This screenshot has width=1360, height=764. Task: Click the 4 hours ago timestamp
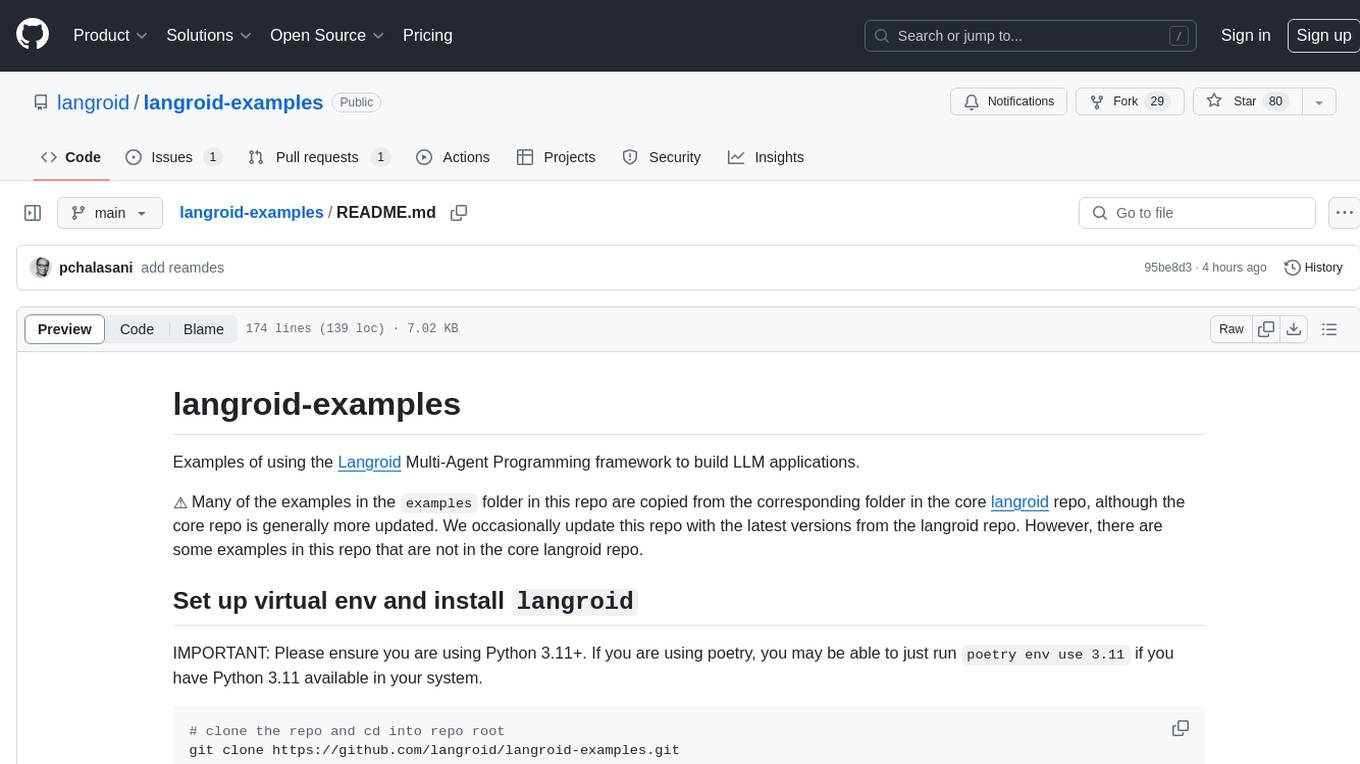pyautogui.click(x=1235, y=268)
